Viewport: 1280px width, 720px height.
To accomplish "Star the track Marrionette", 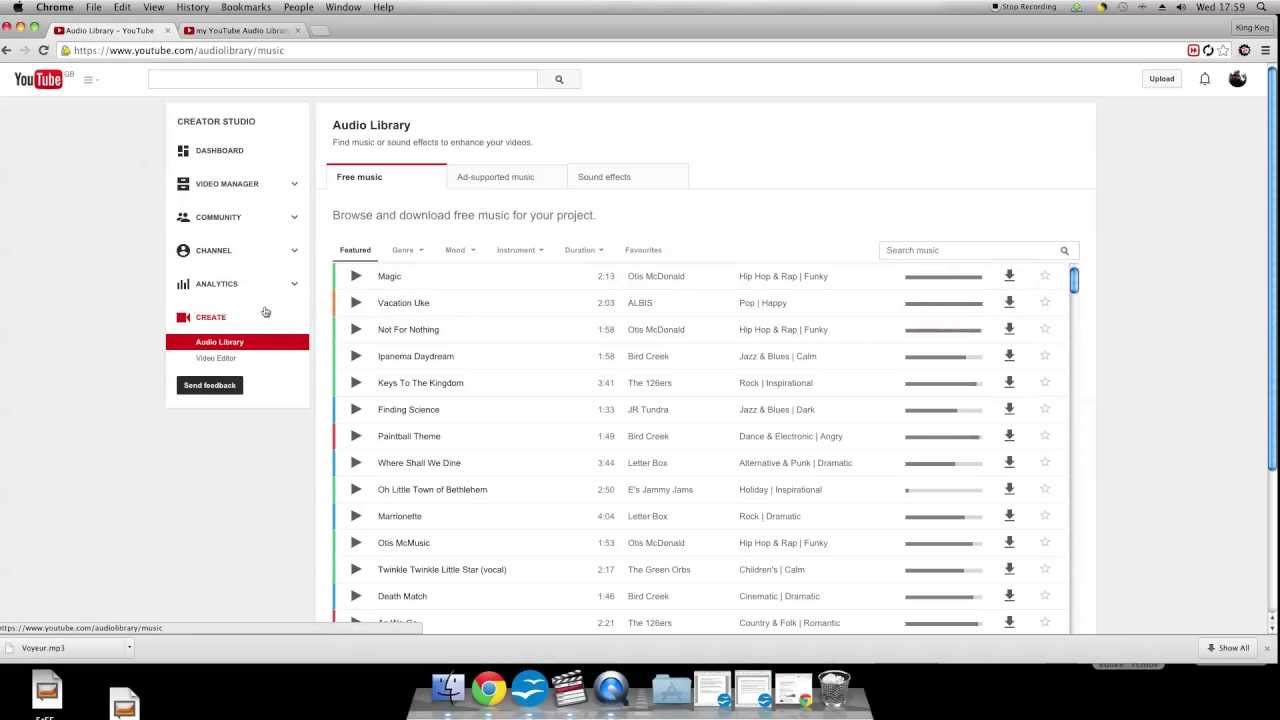I will (1045, 516).
